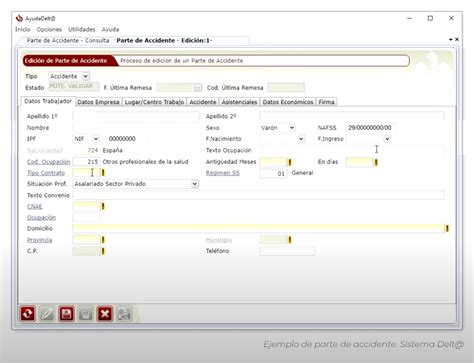The image size is (474, 363).
Task: Click the Texto Convenio input field
Action: 258,195
